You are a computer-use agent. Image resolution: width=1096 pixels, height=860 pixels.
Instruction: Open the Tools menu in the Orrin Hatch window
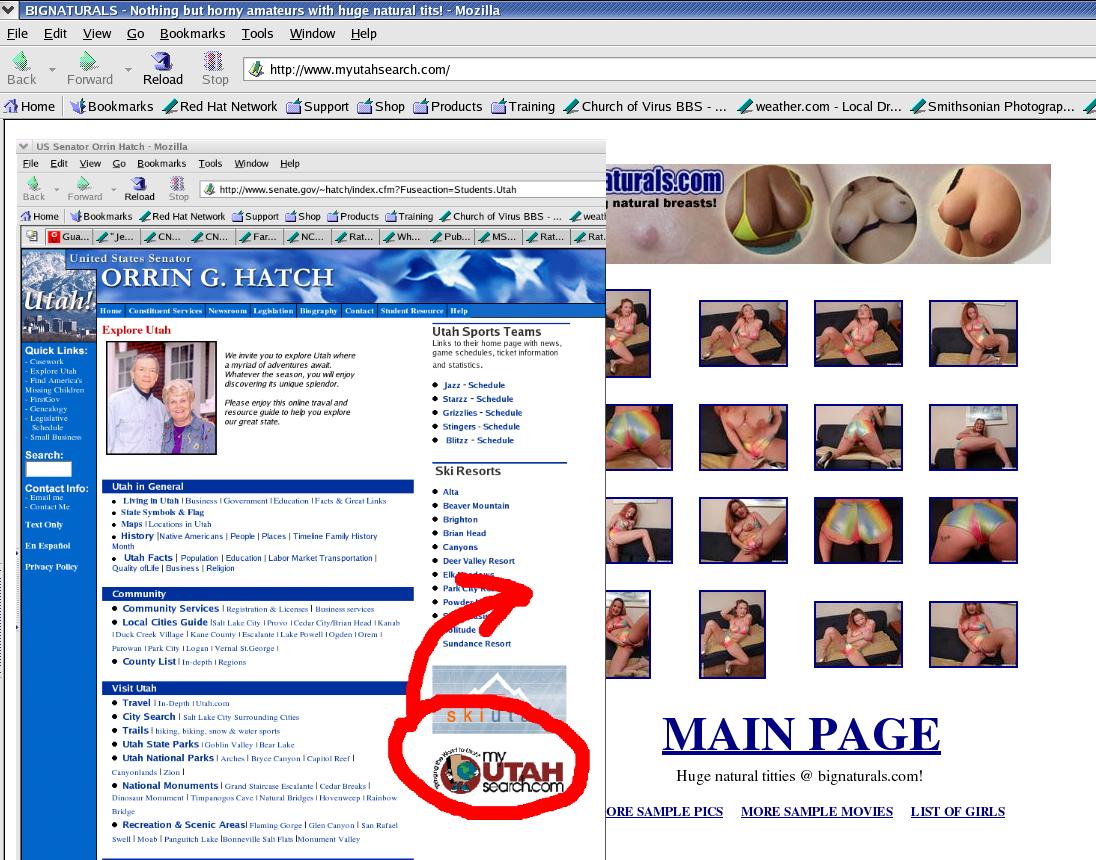210,163
